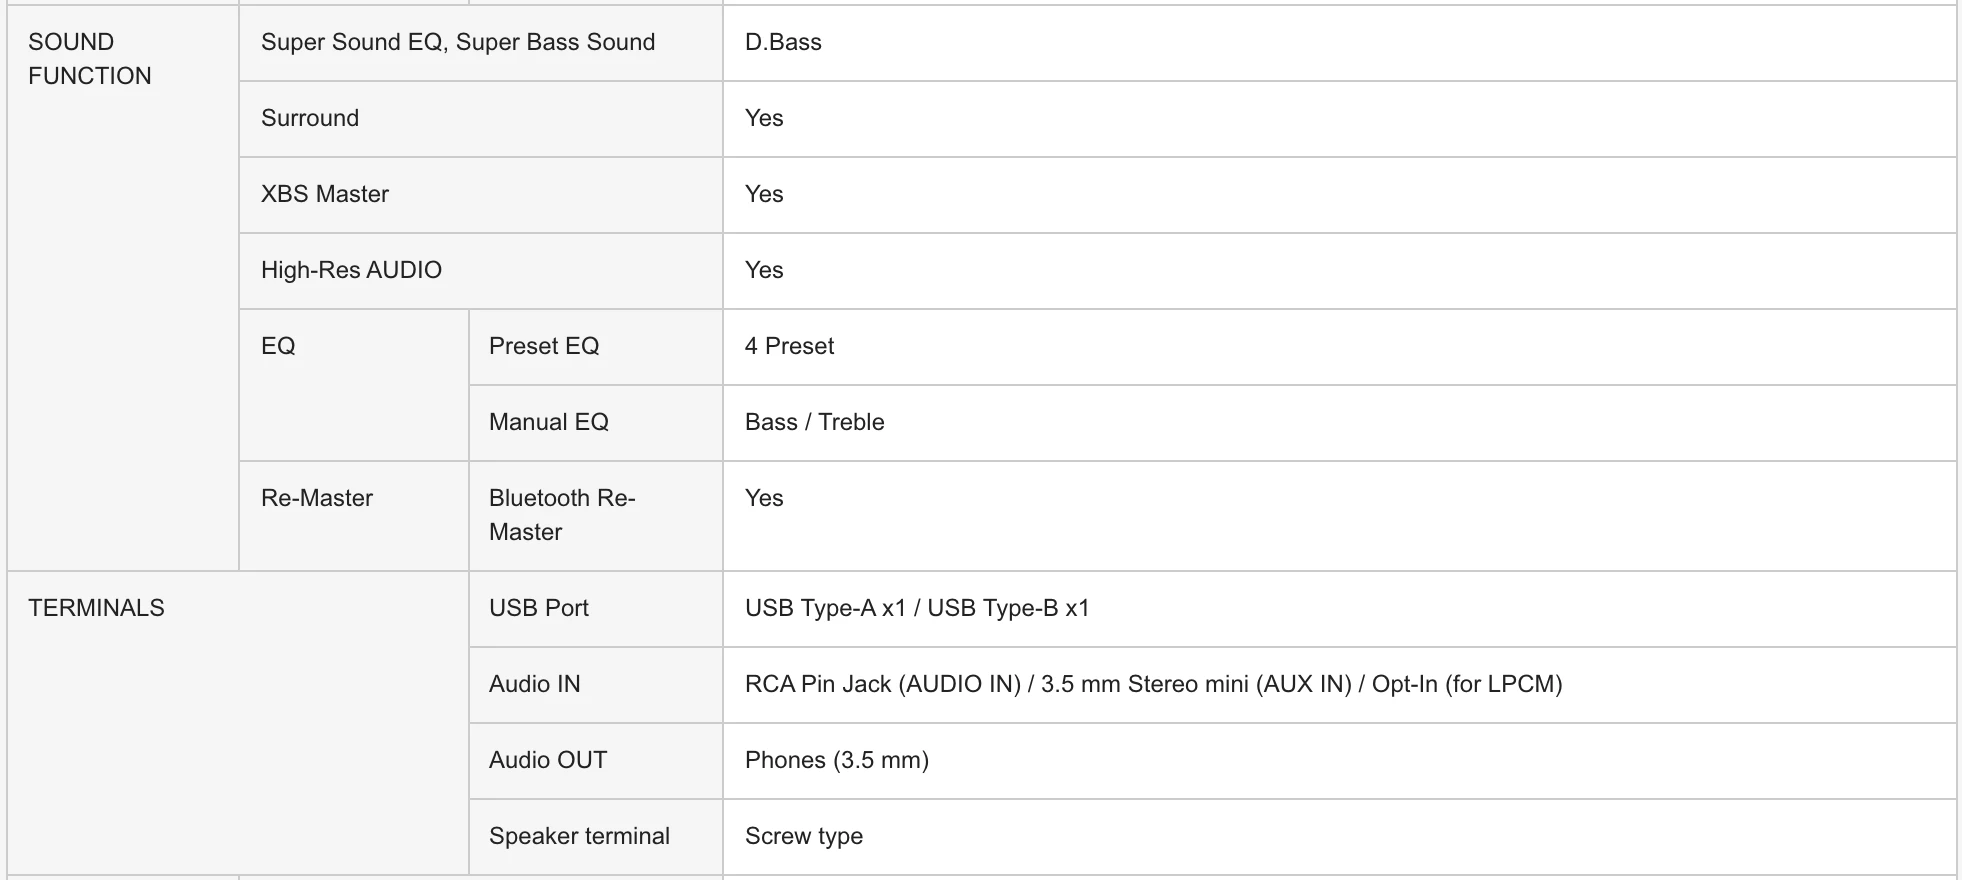
Task: Select the Re-Master group cell
Action: (x=354, y=516)
